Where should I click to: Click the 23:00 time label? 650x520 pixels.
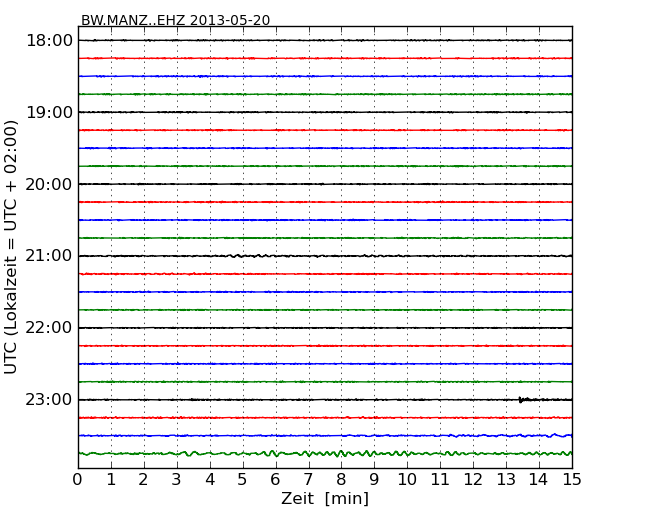point(49,400)
